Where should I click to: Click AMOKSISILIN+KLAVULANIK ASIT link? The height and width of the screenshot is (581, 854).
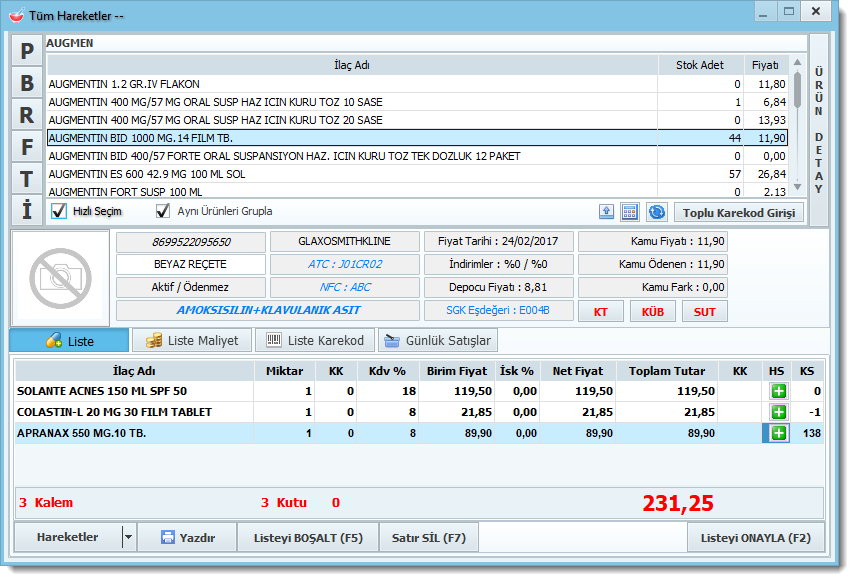[268, 310]
